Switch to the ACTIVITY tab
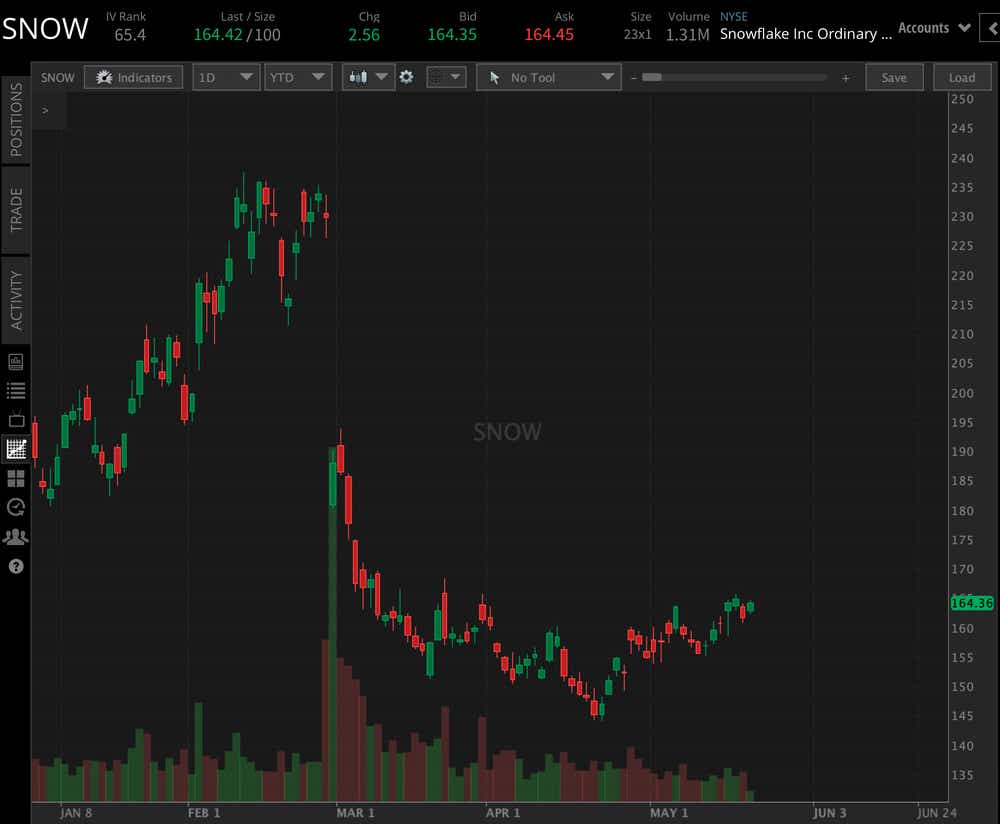The width and height of the screenshot is (1000, 824). (16, 300)
